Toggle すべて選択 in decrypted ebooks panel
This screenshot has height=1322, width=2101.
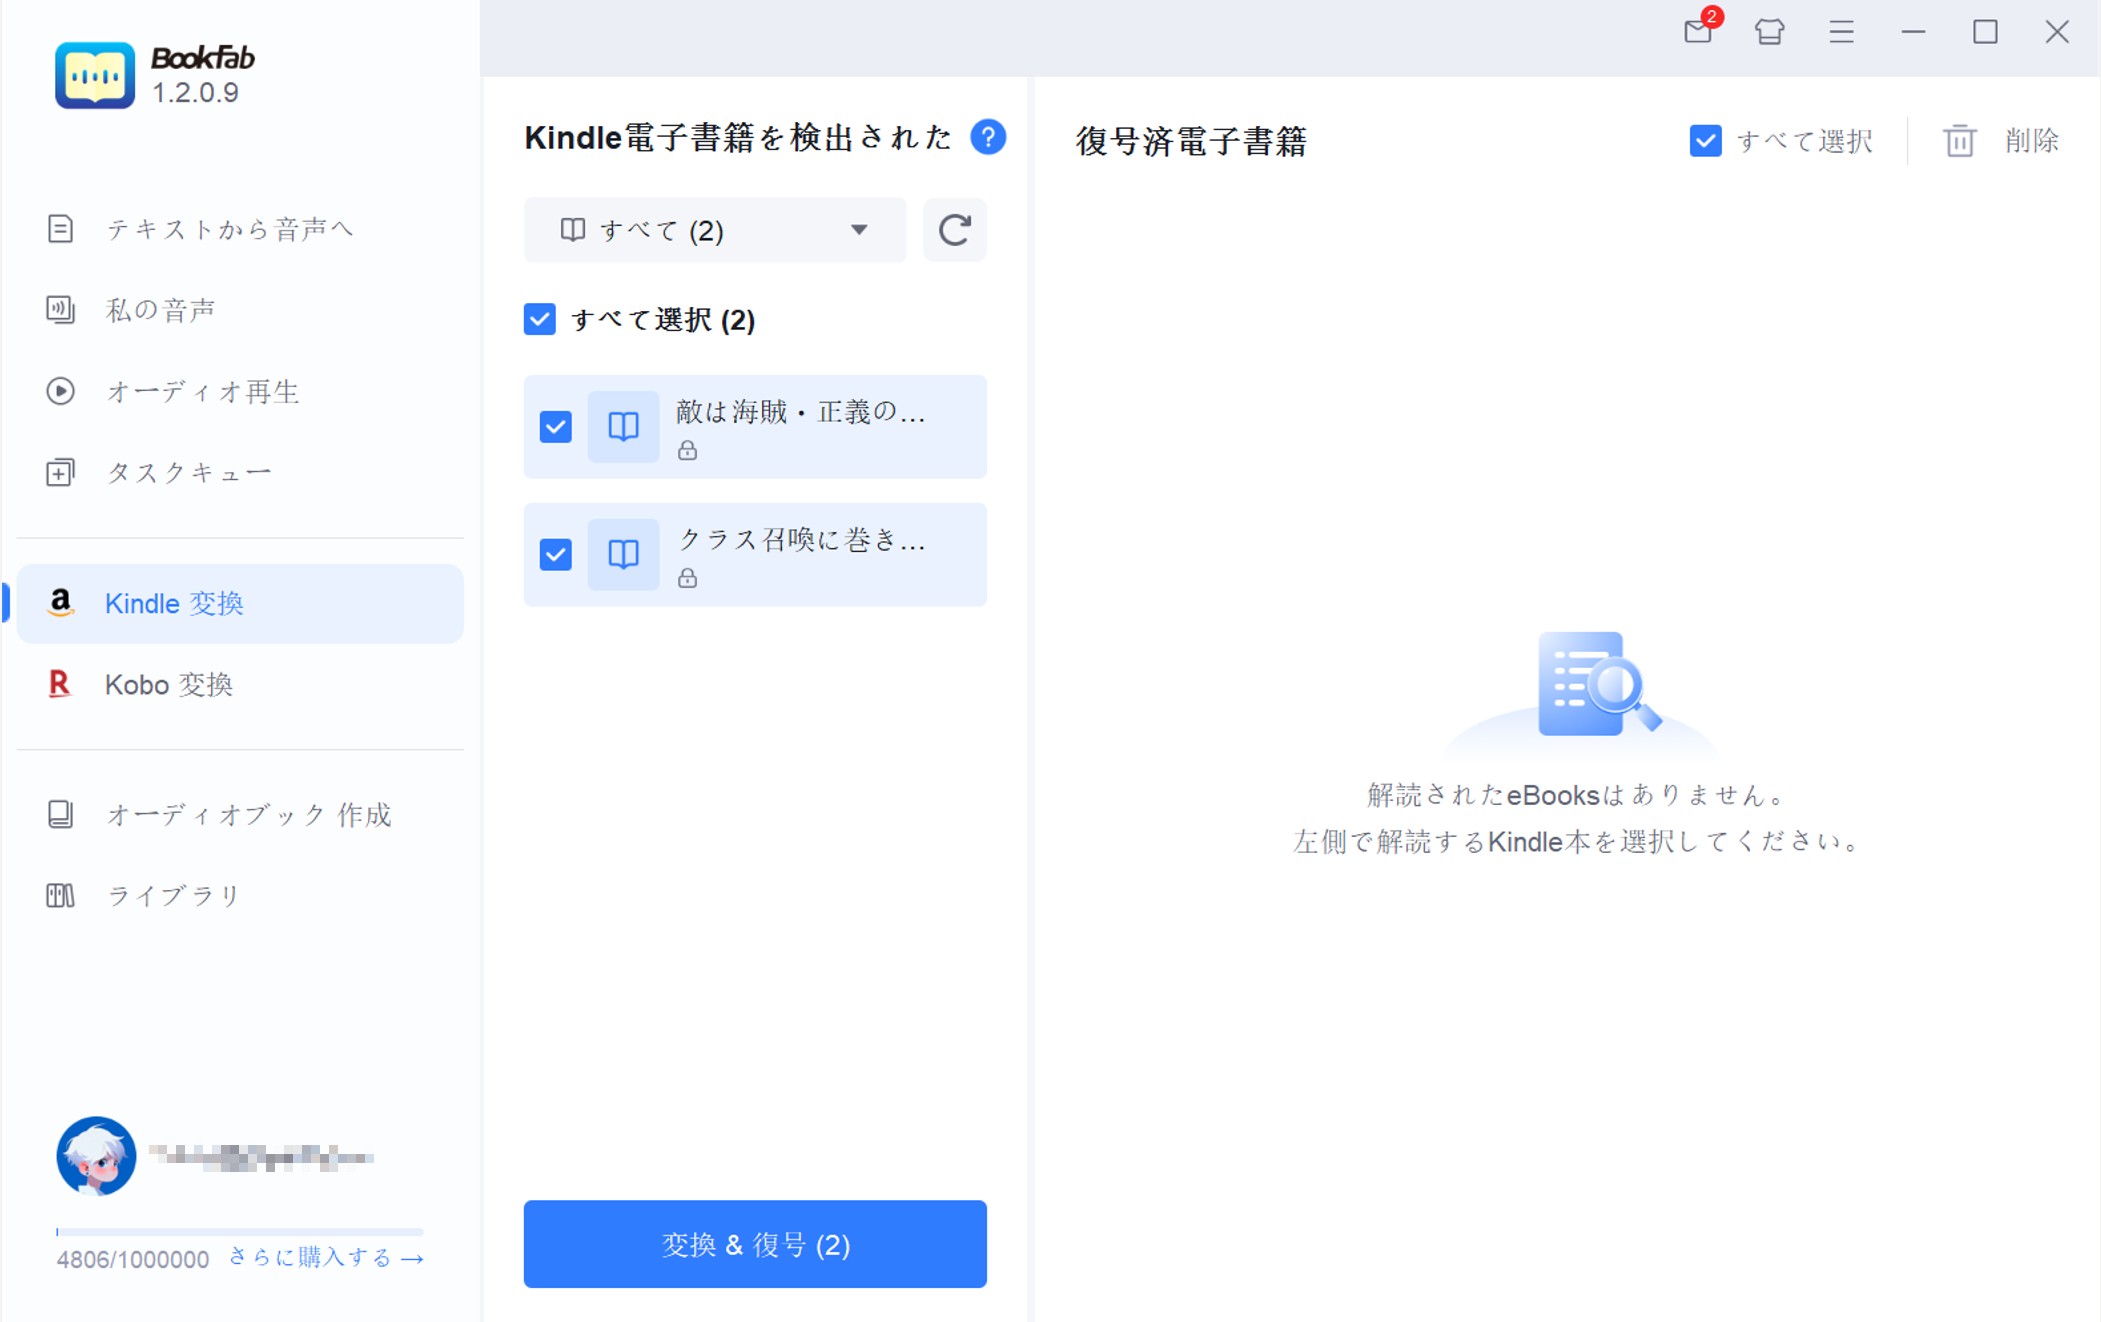(1705, 141)
